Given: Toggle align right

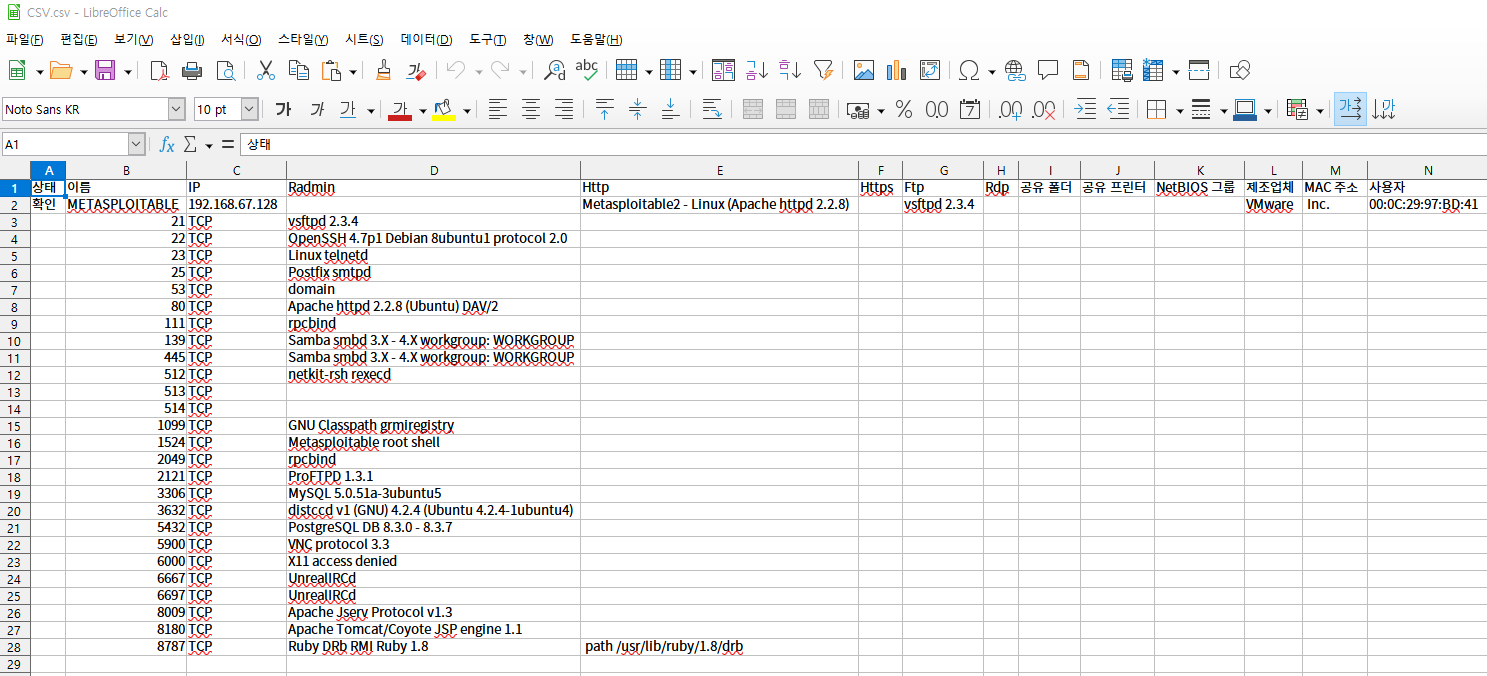Looking at the screenshot, I should click(x=564, y=109).
